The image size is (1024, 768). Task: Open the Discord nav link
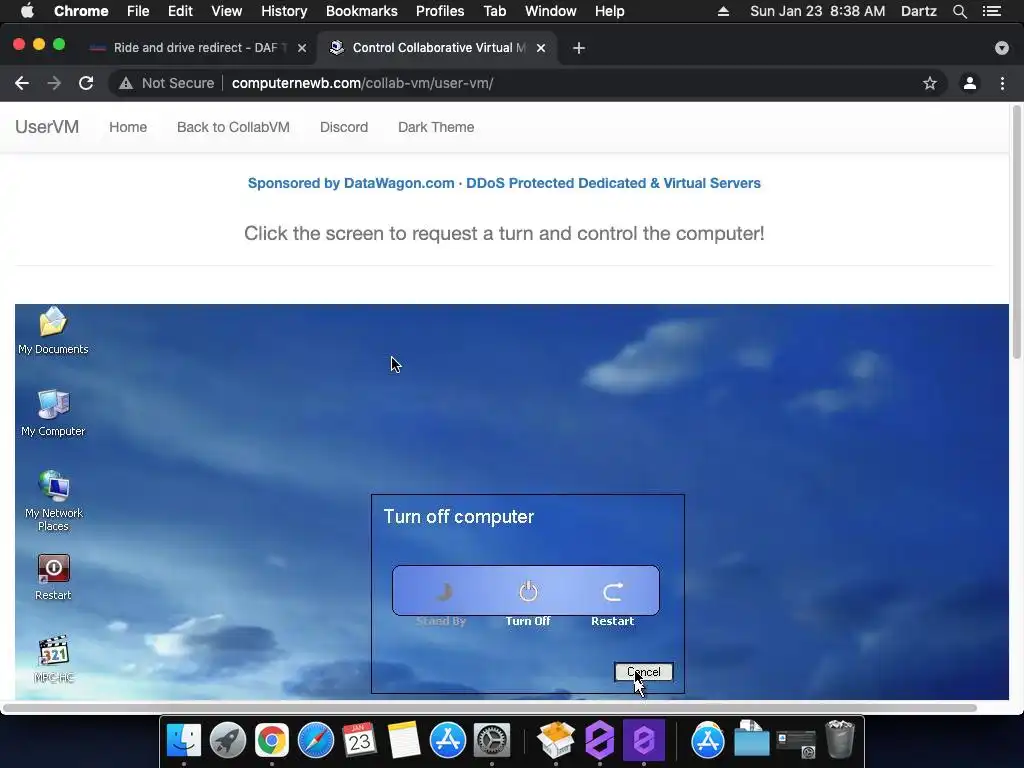pos(344,127)
